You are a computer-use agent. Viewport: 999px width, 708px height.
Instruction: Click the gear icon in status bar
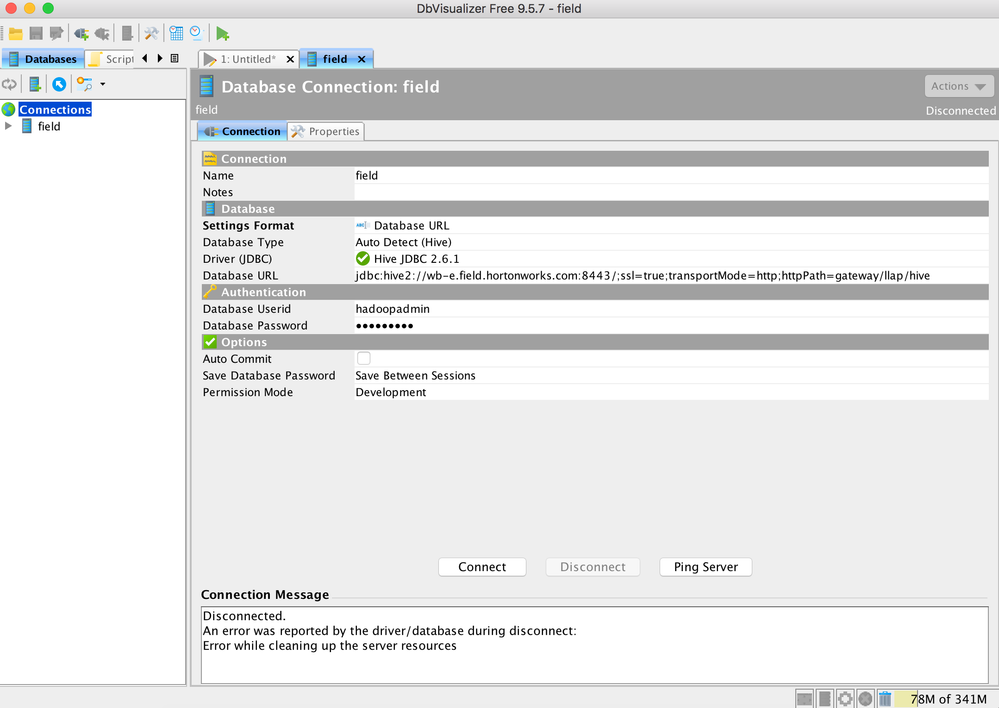(x=845, y=698)
